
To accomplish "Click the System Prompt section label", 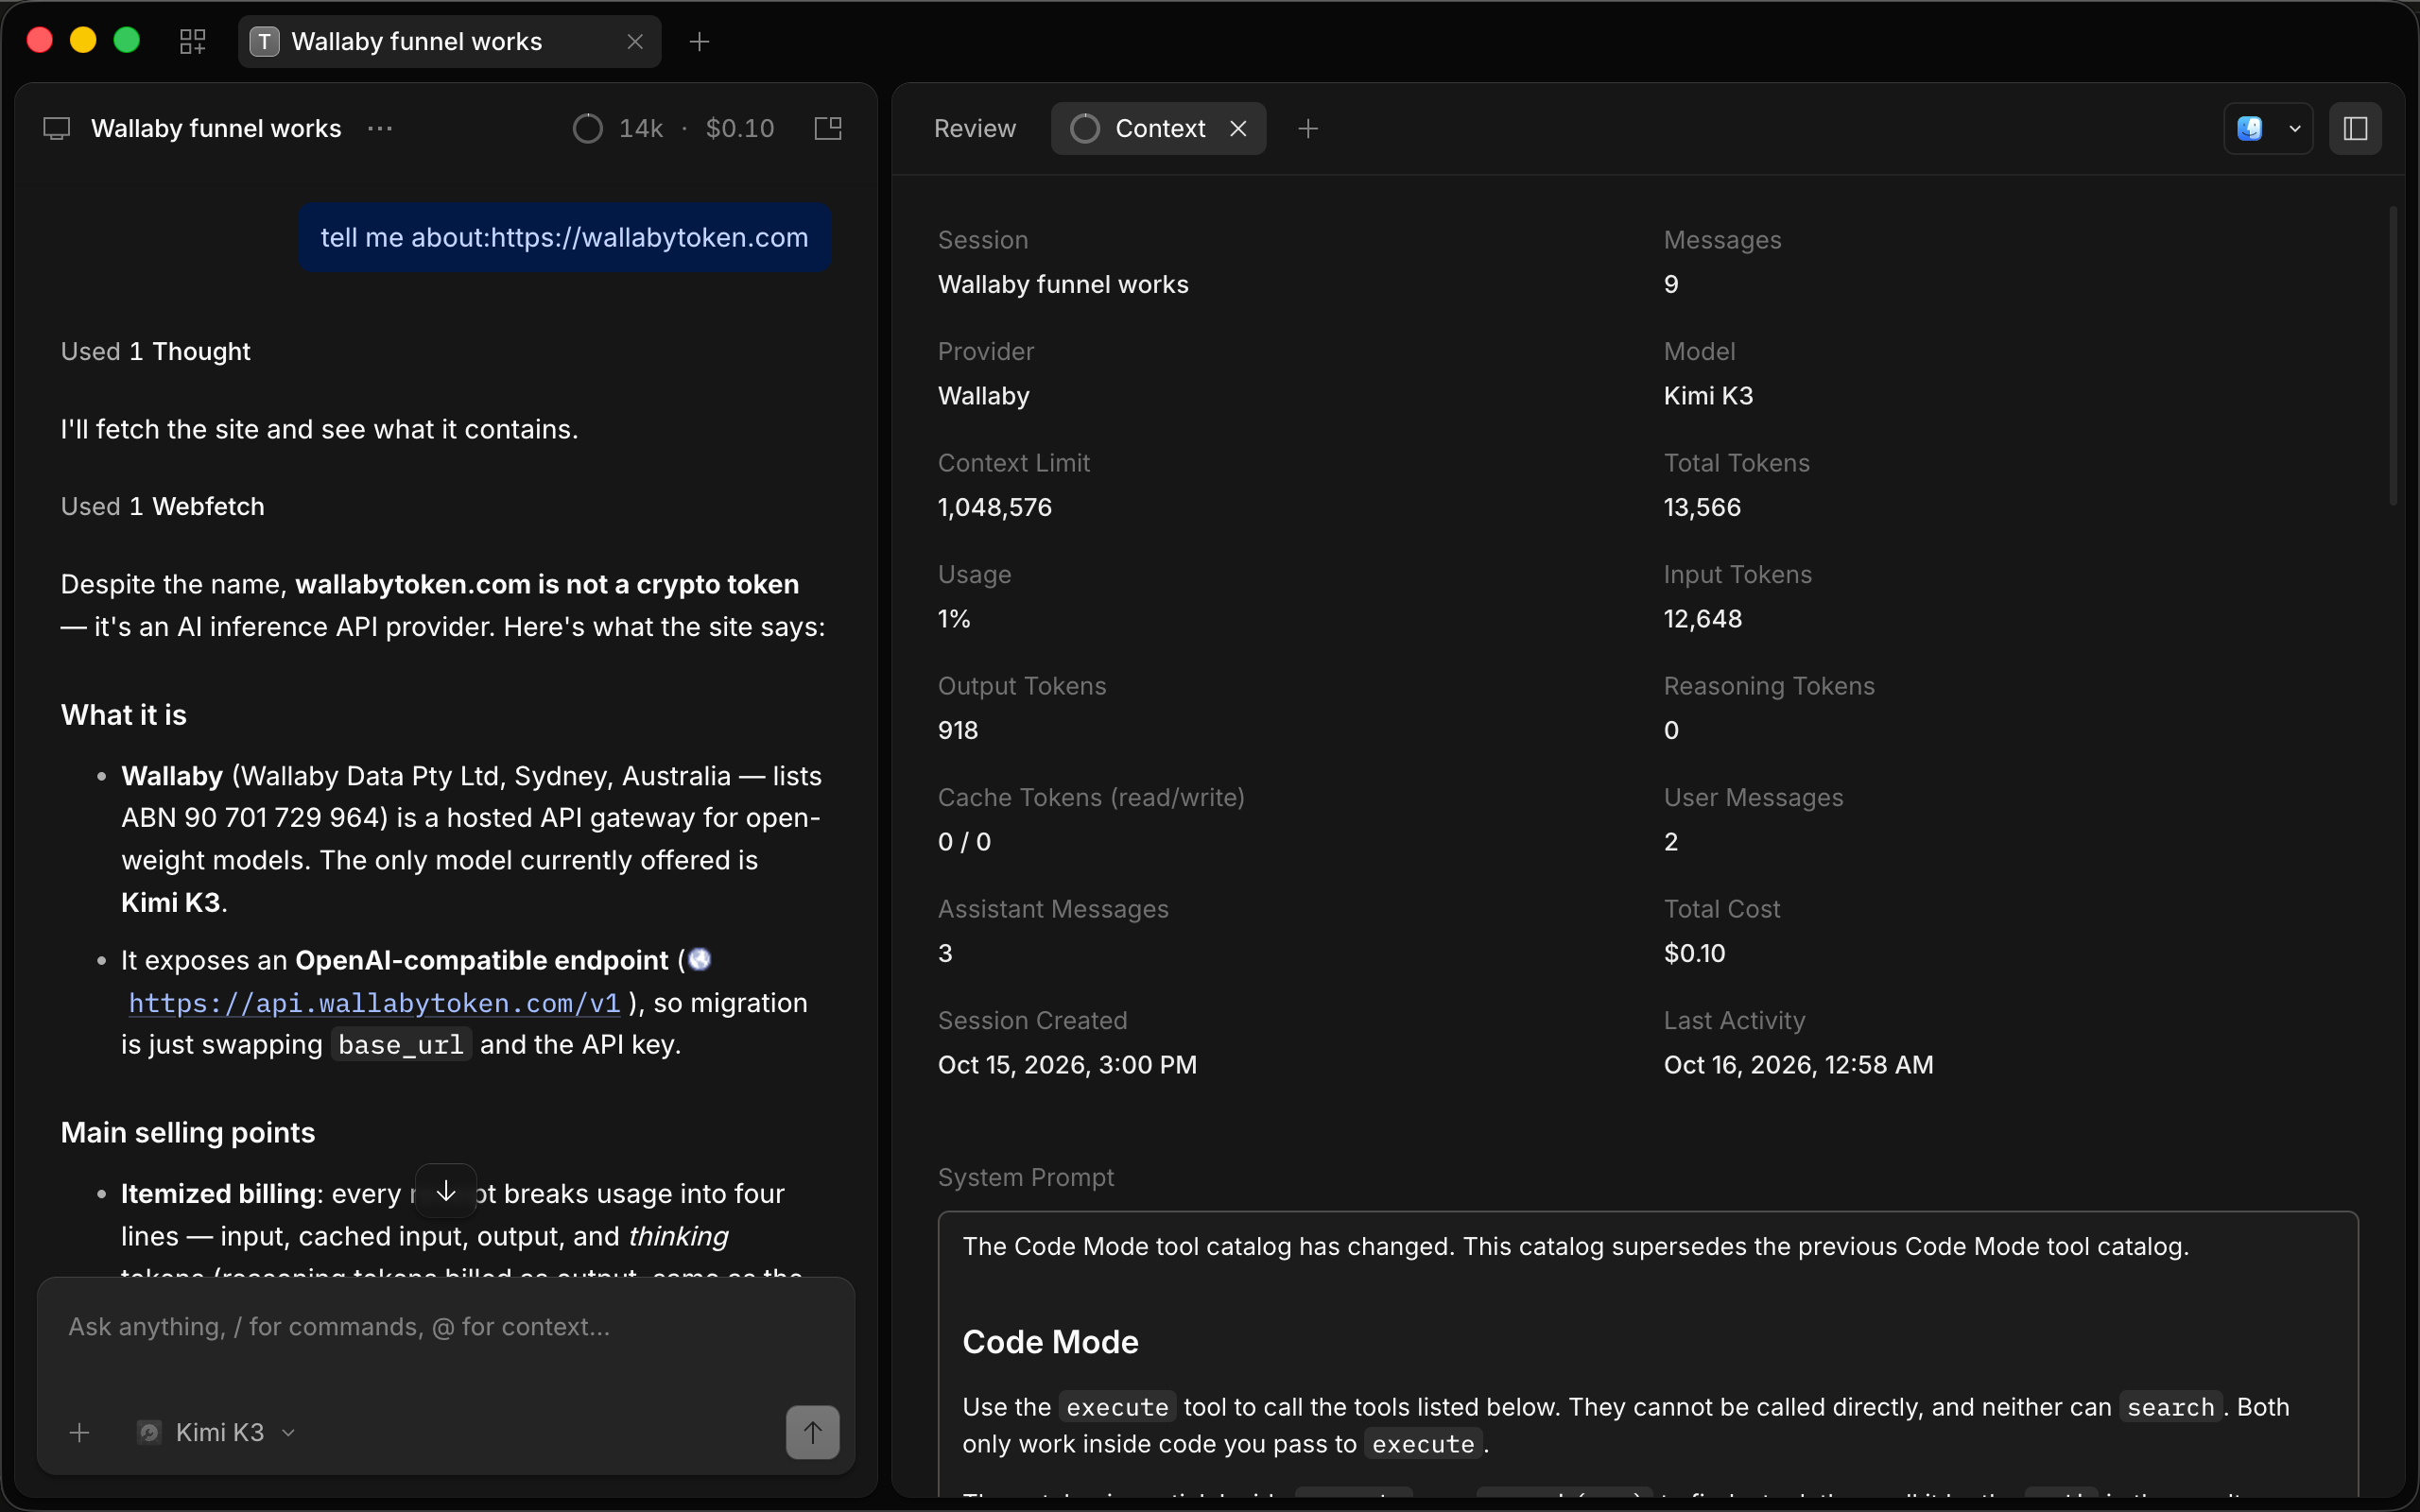I will 1025,1177.
